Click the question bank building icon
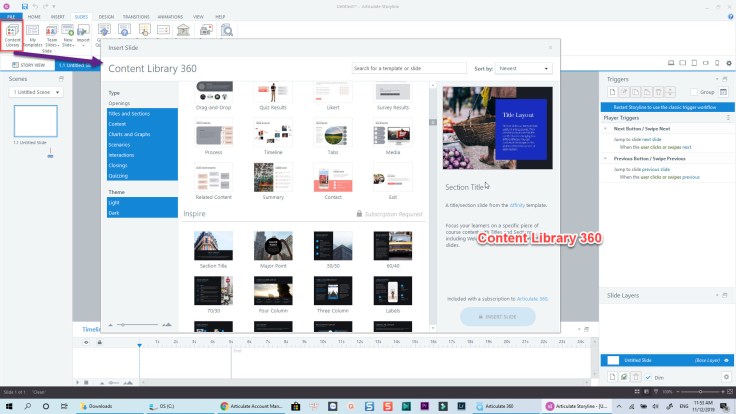The width and height of the screenshot is (736, 414). pyautogui.click(x=183, y=31)
